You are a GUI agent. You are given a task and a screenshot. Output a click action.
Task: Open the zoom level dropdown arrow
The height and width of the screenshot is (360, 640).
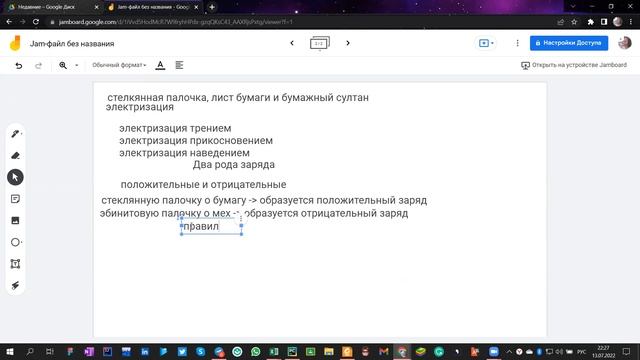click(76, 65)
